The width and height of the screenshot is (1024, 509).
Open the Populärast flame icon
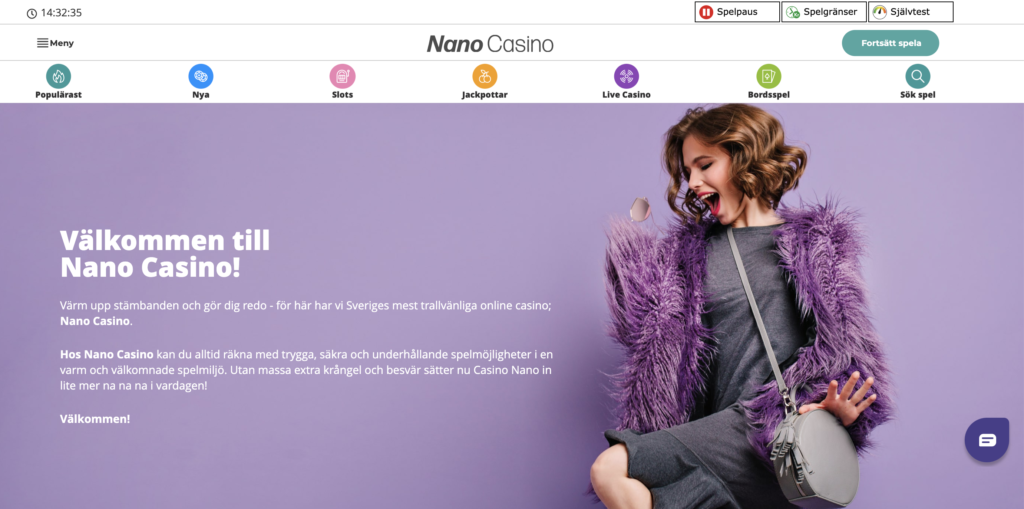tap(58, 76)
